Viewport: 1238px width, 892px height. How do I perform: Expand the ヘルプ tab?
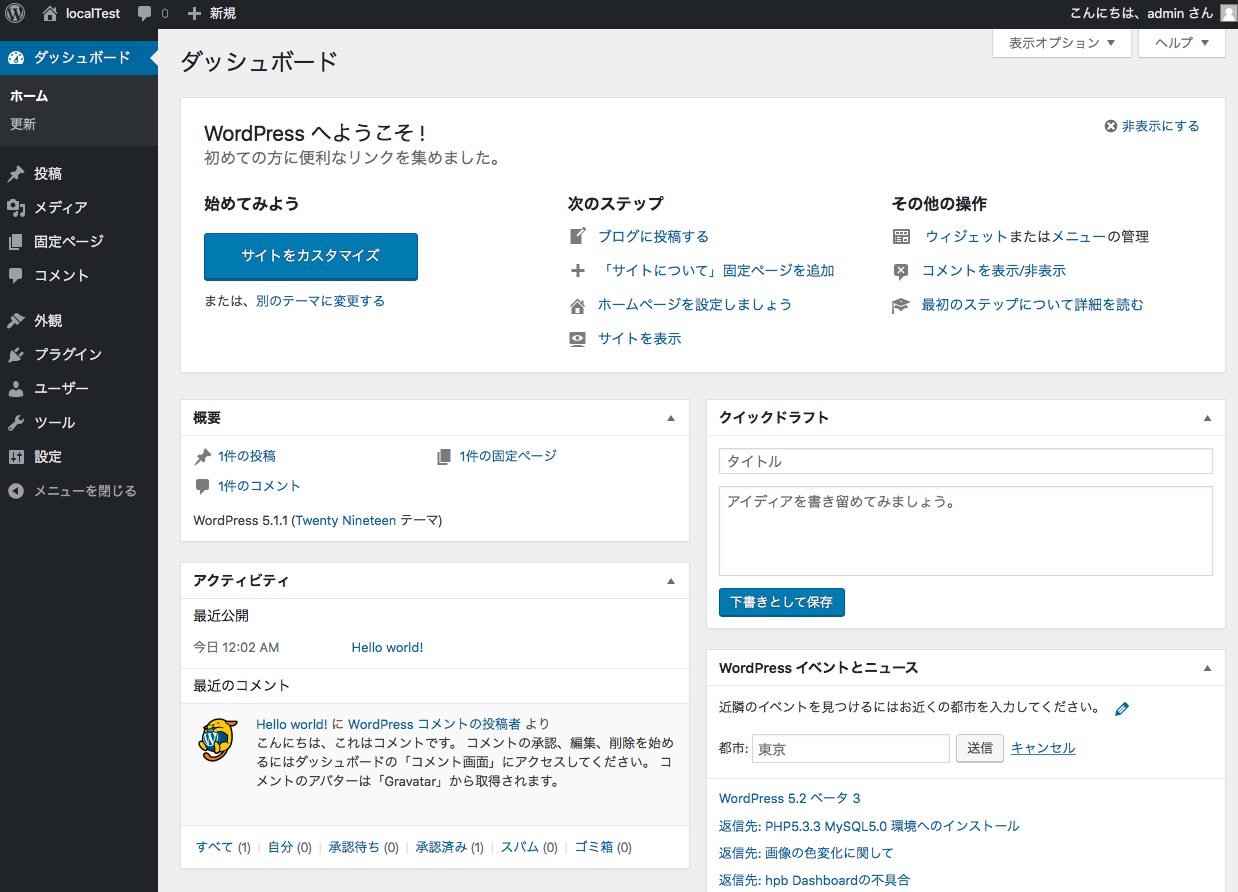[x=1182, y=43]
